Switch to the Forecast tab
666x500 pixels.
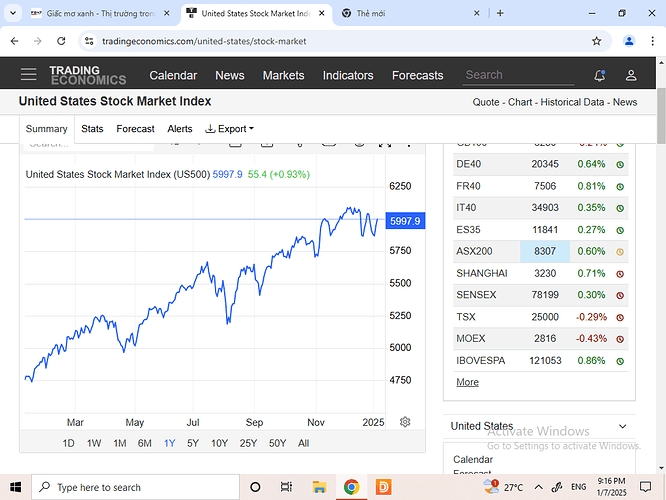[135, 129]
